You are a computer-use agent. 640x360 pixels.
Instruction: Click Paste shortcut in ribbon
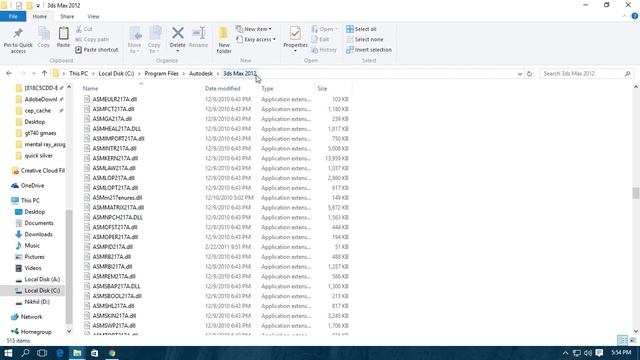(x=97, y=50)
